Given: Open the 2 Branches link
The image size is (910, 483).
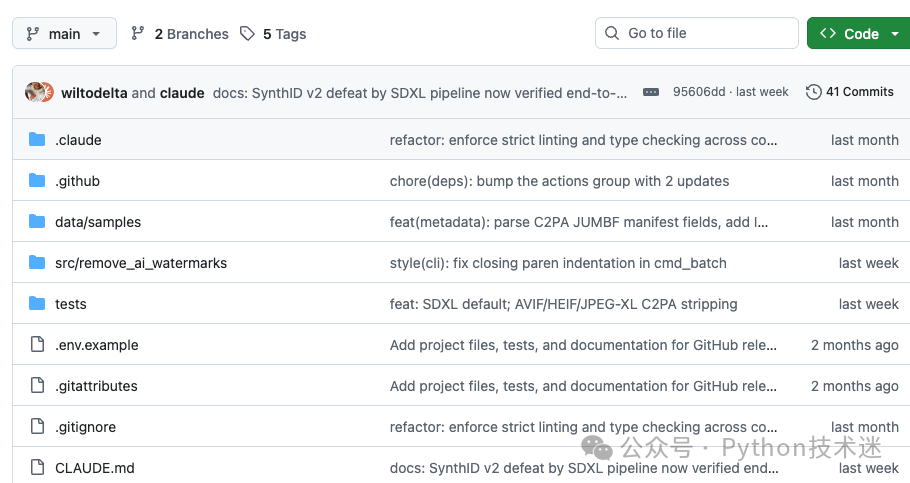Looking at the screenshot, I should [x=192, y=34].
